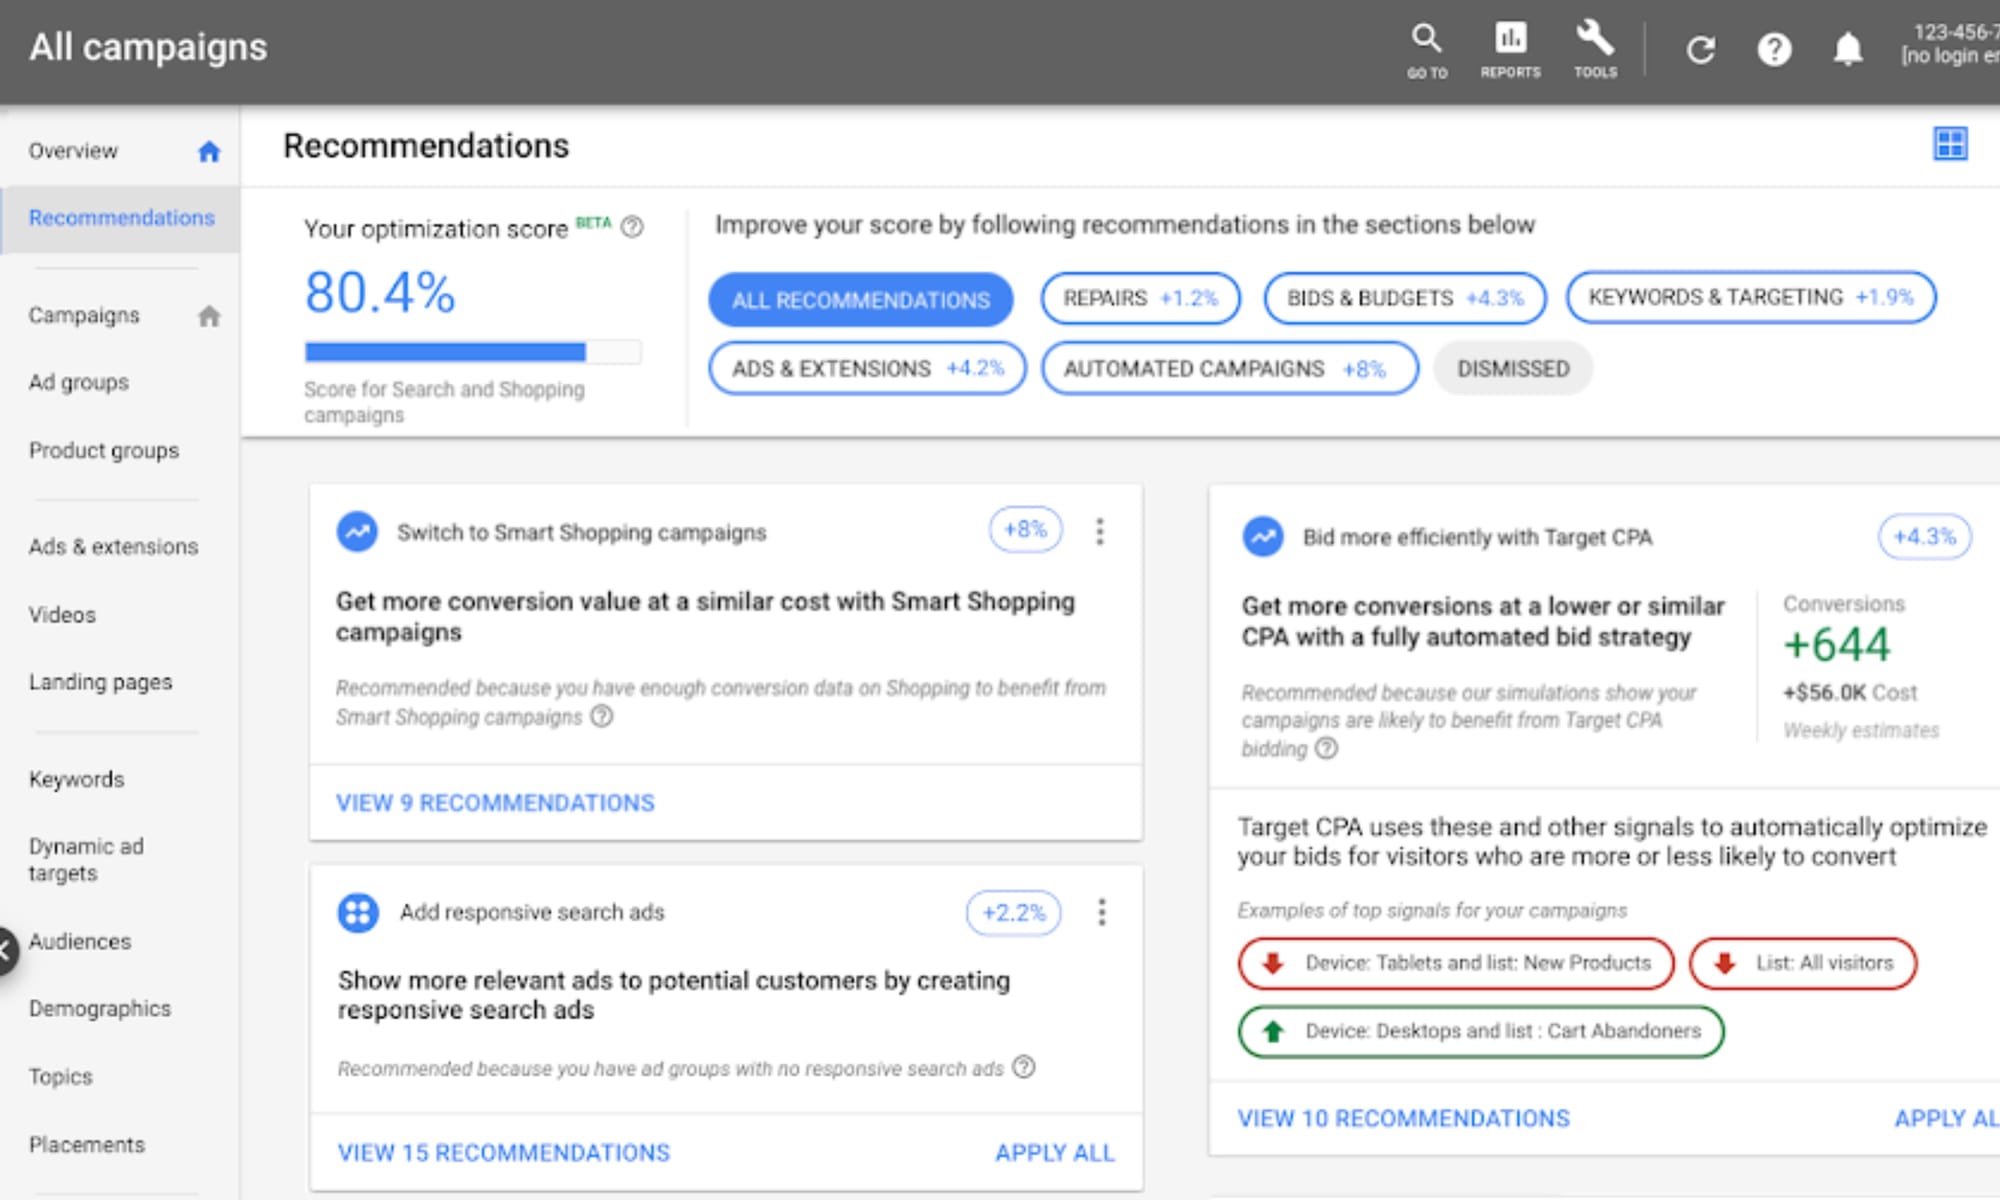
Task: Go to Overview in left sidebar
Action: click(73, 151)
